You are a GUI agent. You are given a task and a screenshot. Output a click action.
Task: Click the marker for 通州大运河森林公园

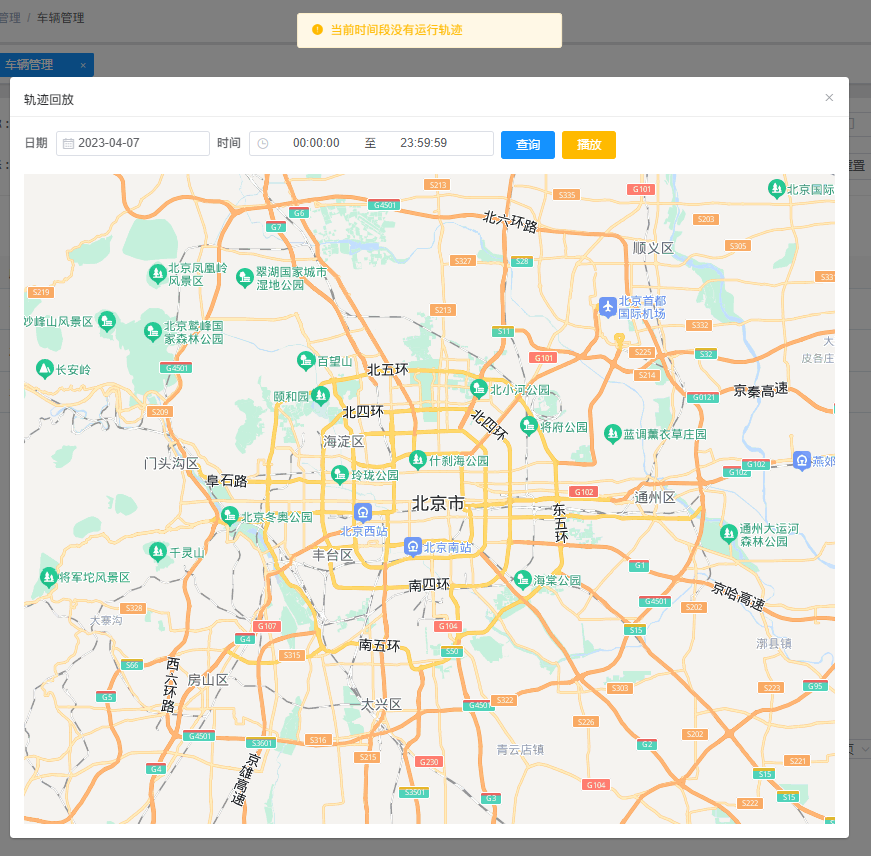pos(728,533)
